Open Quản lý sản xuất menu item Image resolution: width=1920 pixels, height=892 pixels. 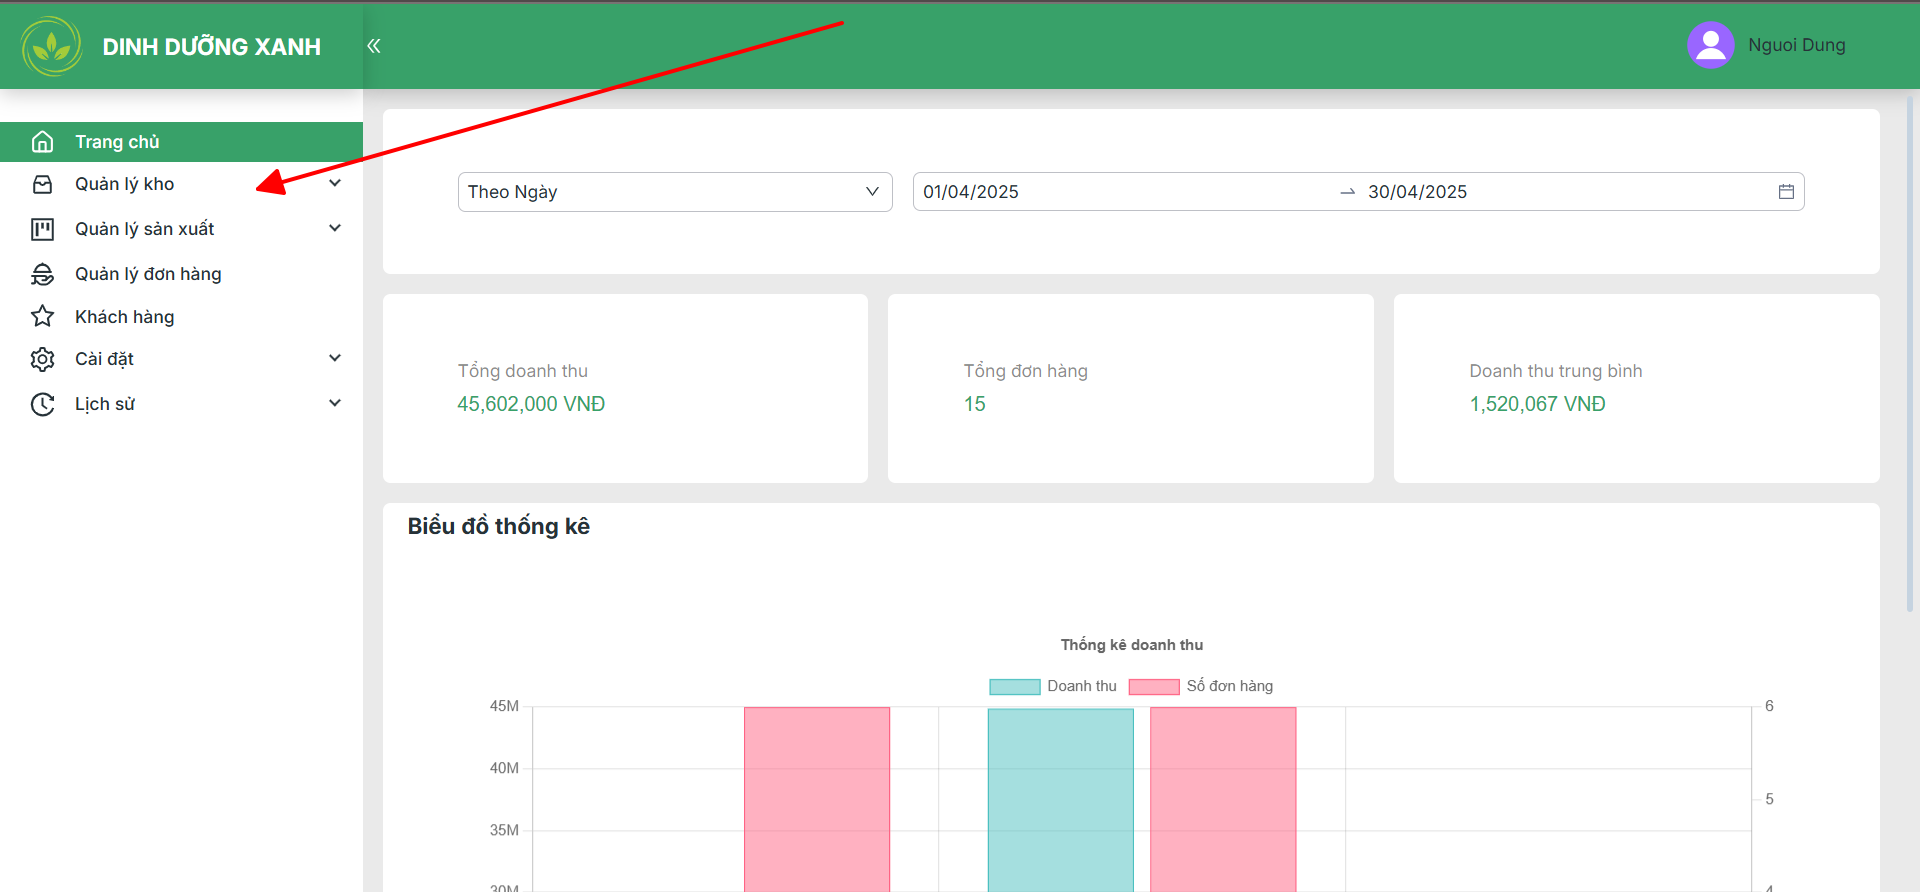tap(181, 229)
